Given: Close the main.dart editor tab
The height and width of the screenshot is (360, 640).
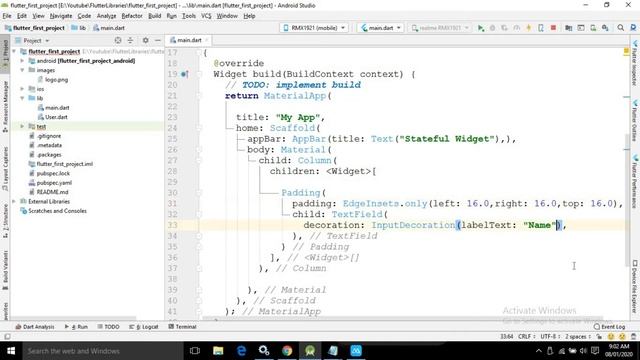Looking at the screenshot, I should point(207,40).
